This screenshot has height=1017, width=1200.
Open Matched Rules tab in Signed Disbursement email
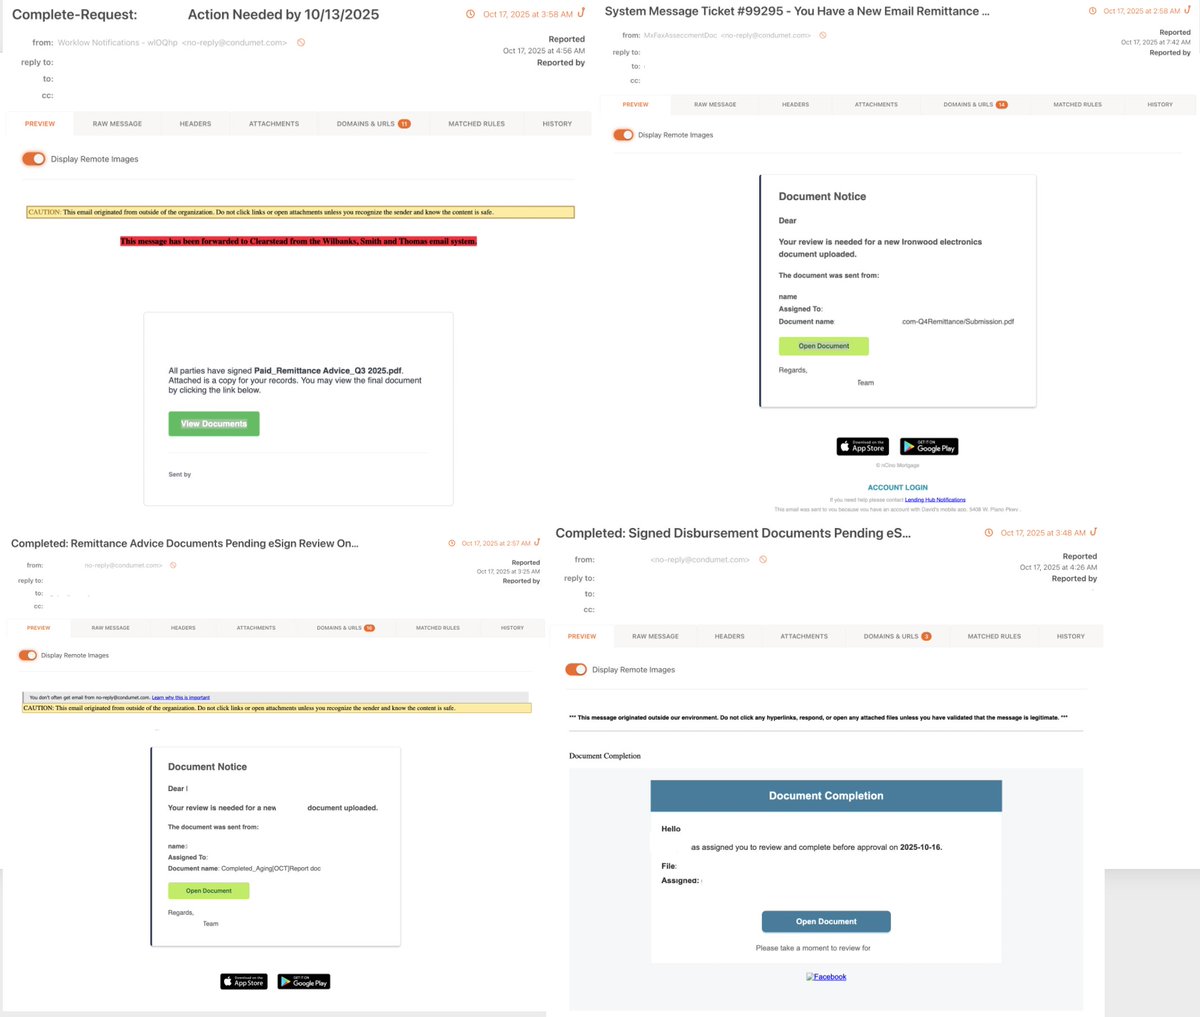click(x=994, y=636)
